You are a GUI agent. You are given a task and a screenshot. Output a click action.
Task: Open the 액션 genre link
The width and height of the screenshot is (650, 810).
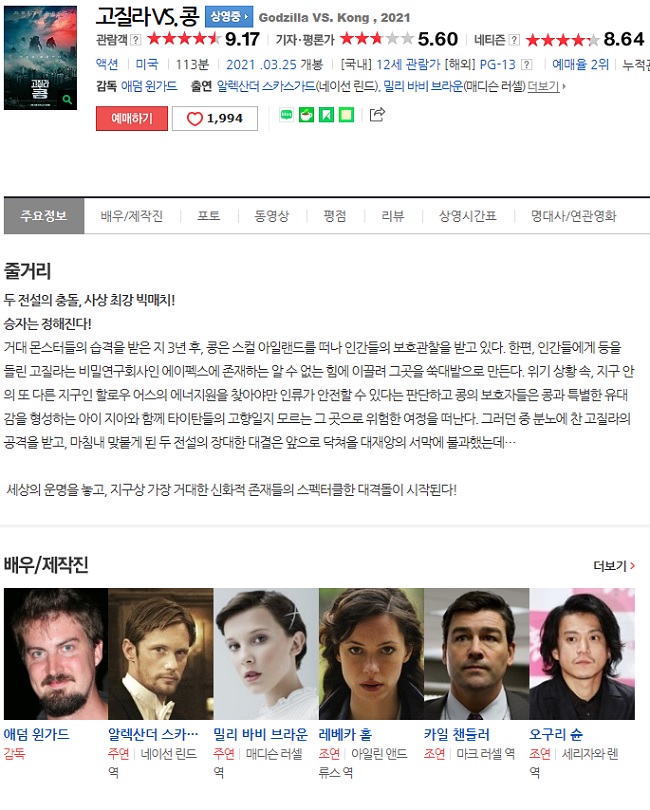tap(107, 65)
